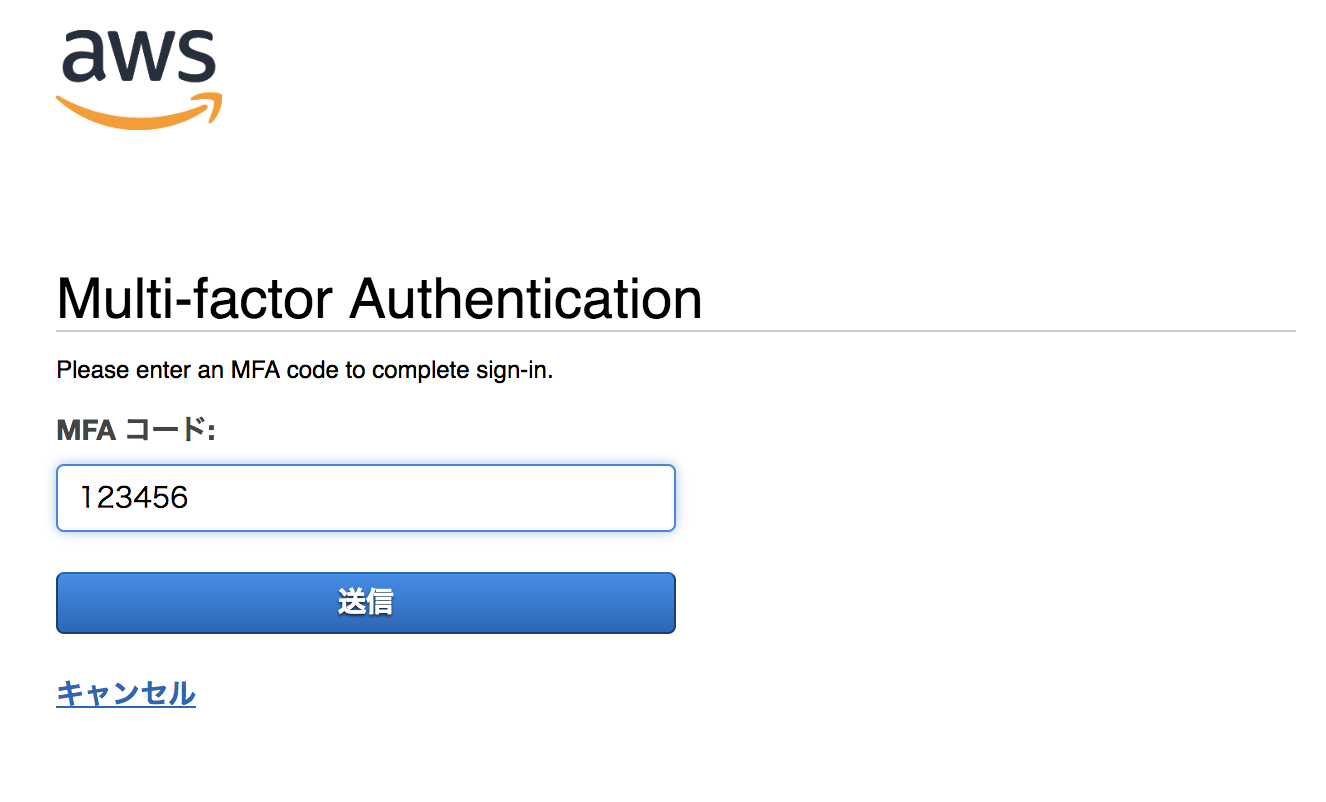Click the Multi-factor Authentication heading
This screenshot has width=1326, height=802.
point(378,298)
